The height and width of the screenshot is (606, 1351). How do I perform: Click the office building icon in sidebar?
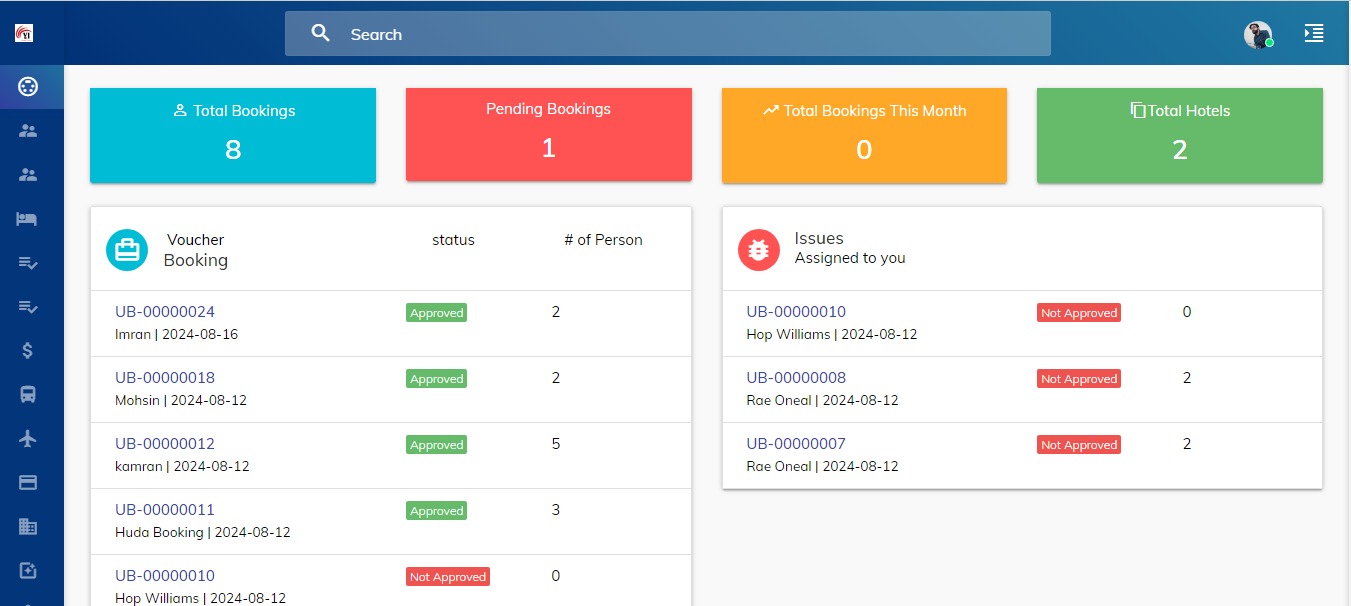(28, 526)
